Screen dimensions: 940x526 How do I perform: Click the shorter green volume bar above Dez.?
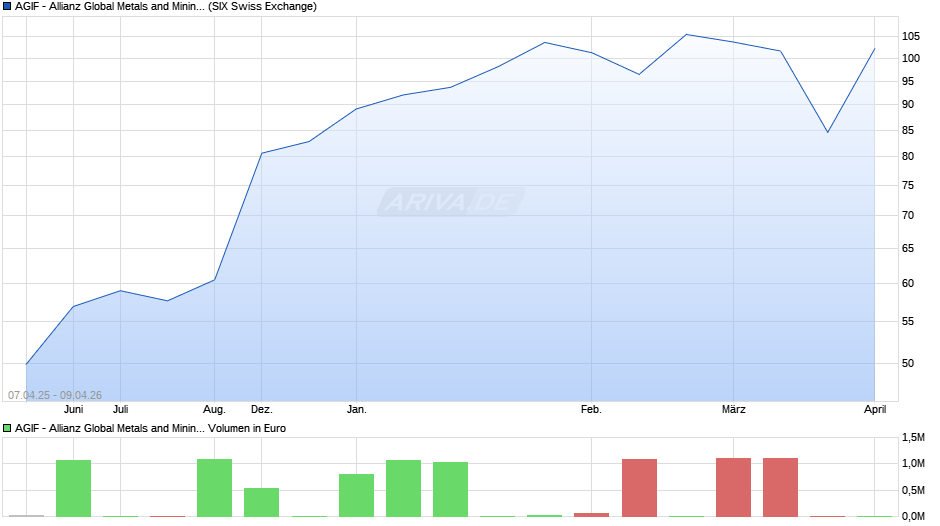click(x=261, y=502)
